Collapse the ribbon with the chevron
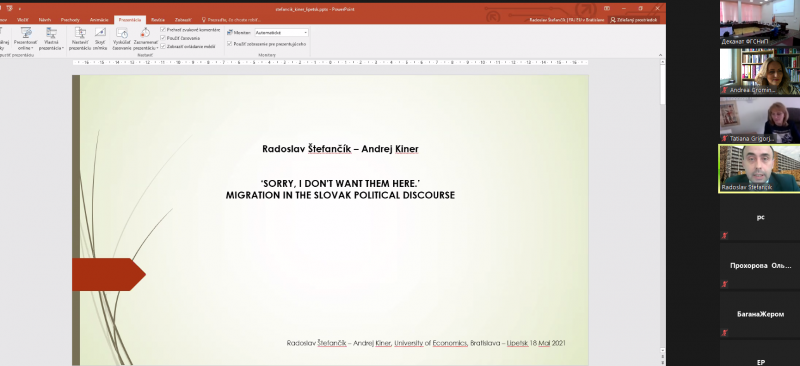Image resolution: width=800 pixels, height=366 pixels. click(660, 55)
